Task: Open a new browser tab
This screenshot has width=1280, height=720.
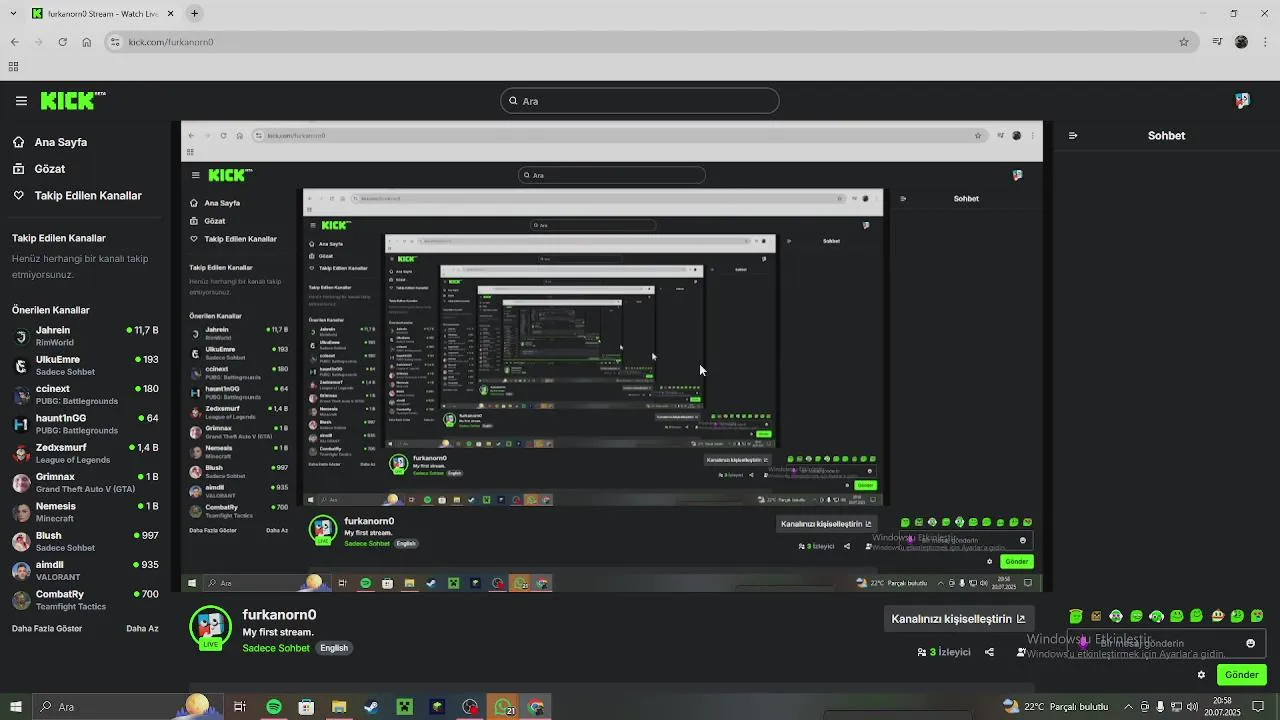Action: pos(194,13)
